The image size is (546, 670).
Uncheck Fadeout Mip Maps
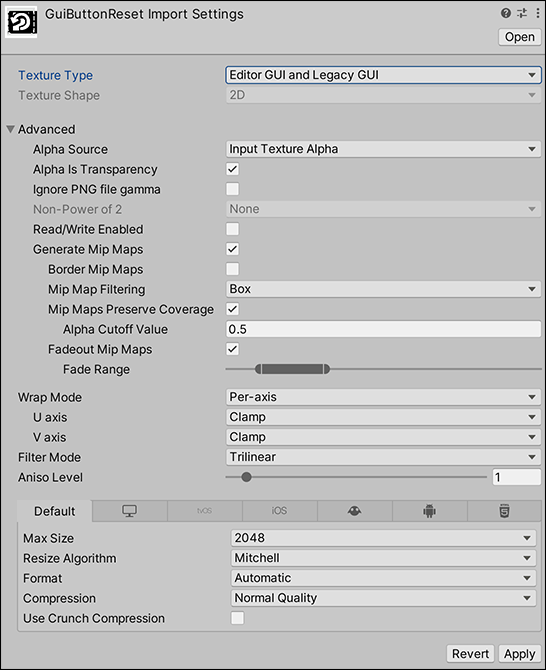pyautogui.click(x=233, y=349)
